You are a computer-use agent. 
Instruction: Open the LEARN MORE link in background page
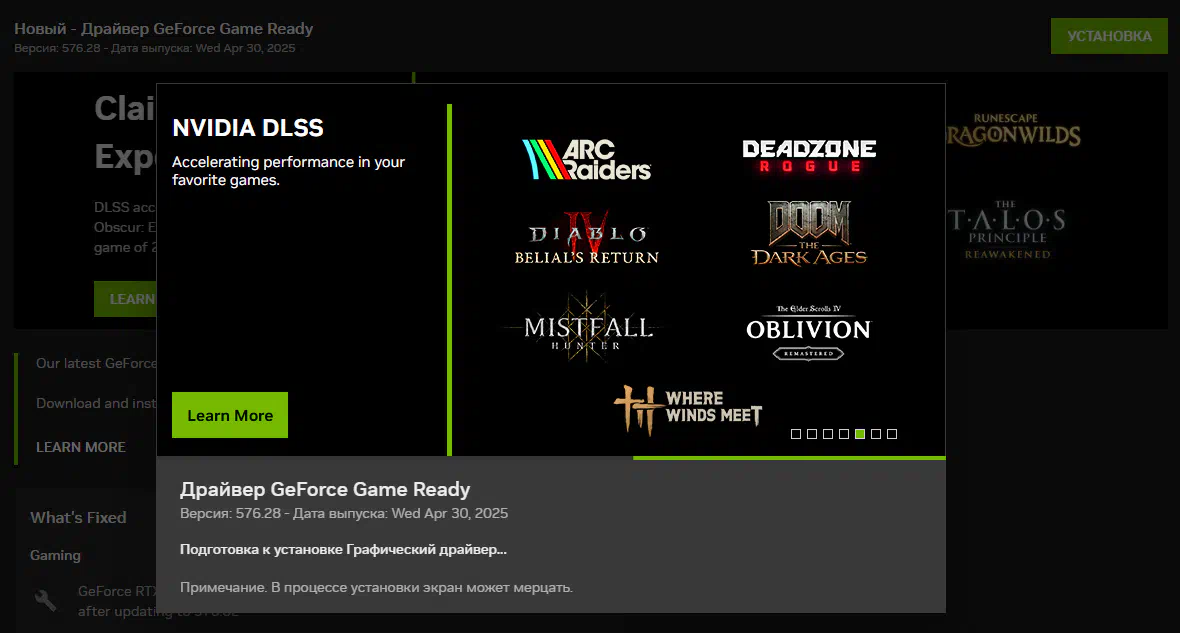coord(81,447)
